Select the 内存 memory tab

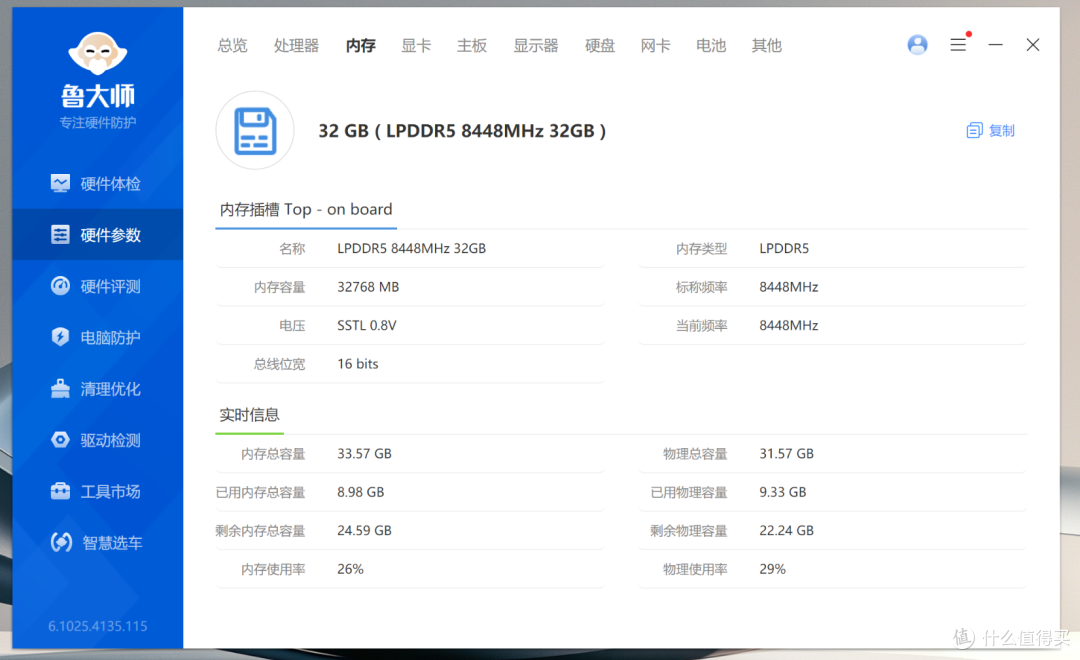[360, 45]
